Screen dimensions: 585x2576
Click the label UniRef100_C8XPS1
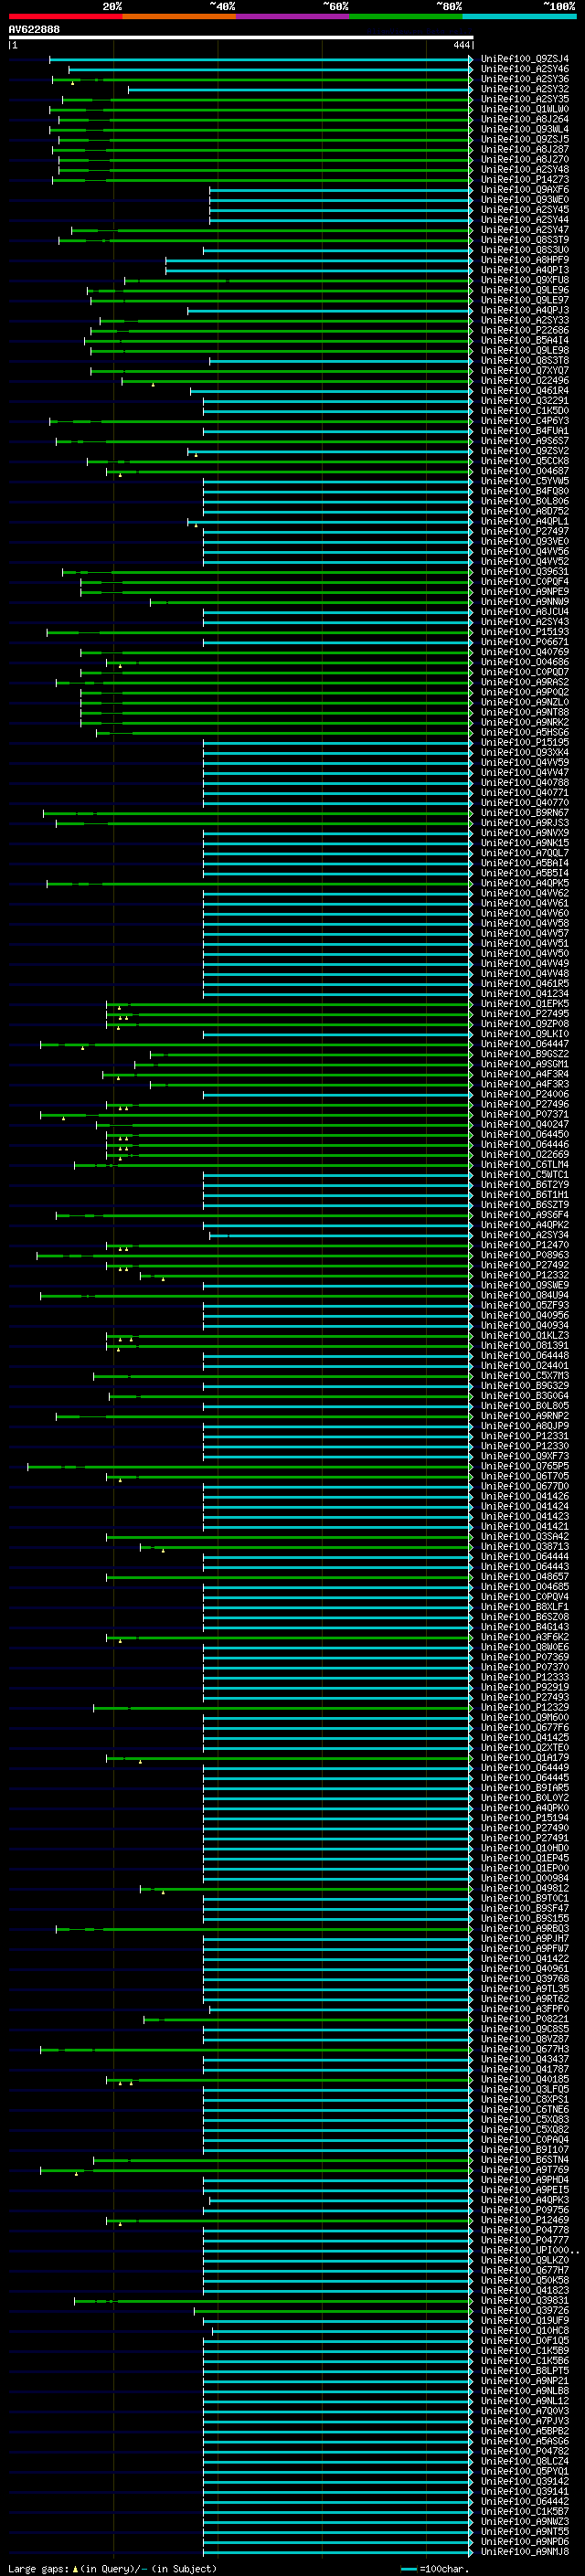point(524,2099)
